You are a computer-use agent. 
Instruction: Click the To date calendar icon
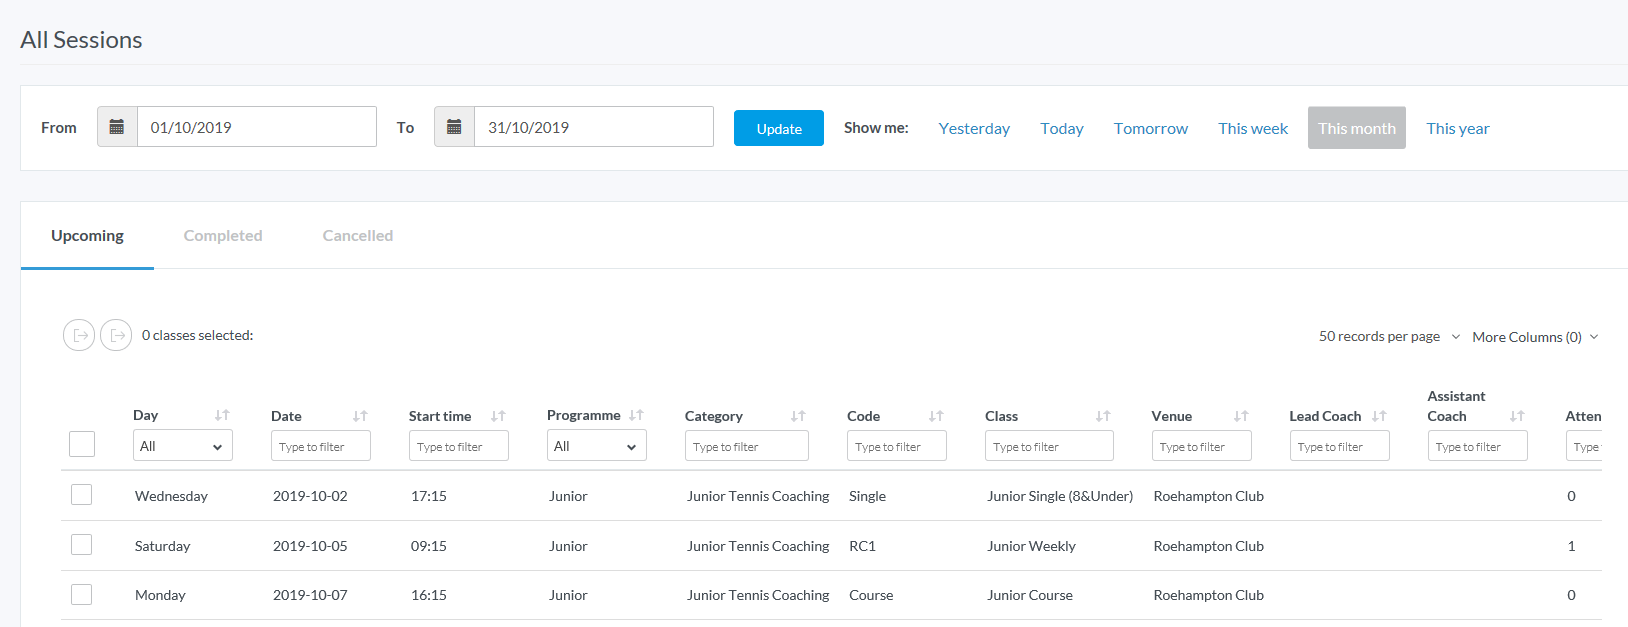[x=454, y=127]
